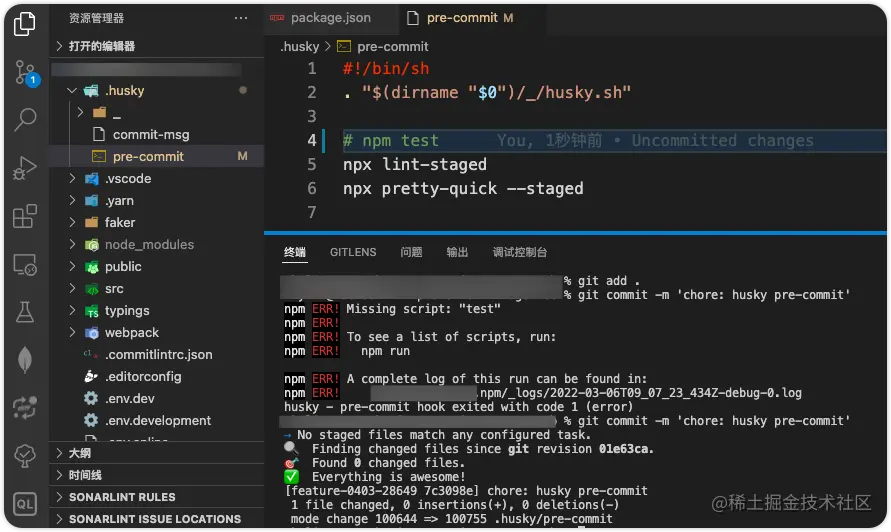
Task: Switch to the package.json editor tab
Action: (330, 18)
